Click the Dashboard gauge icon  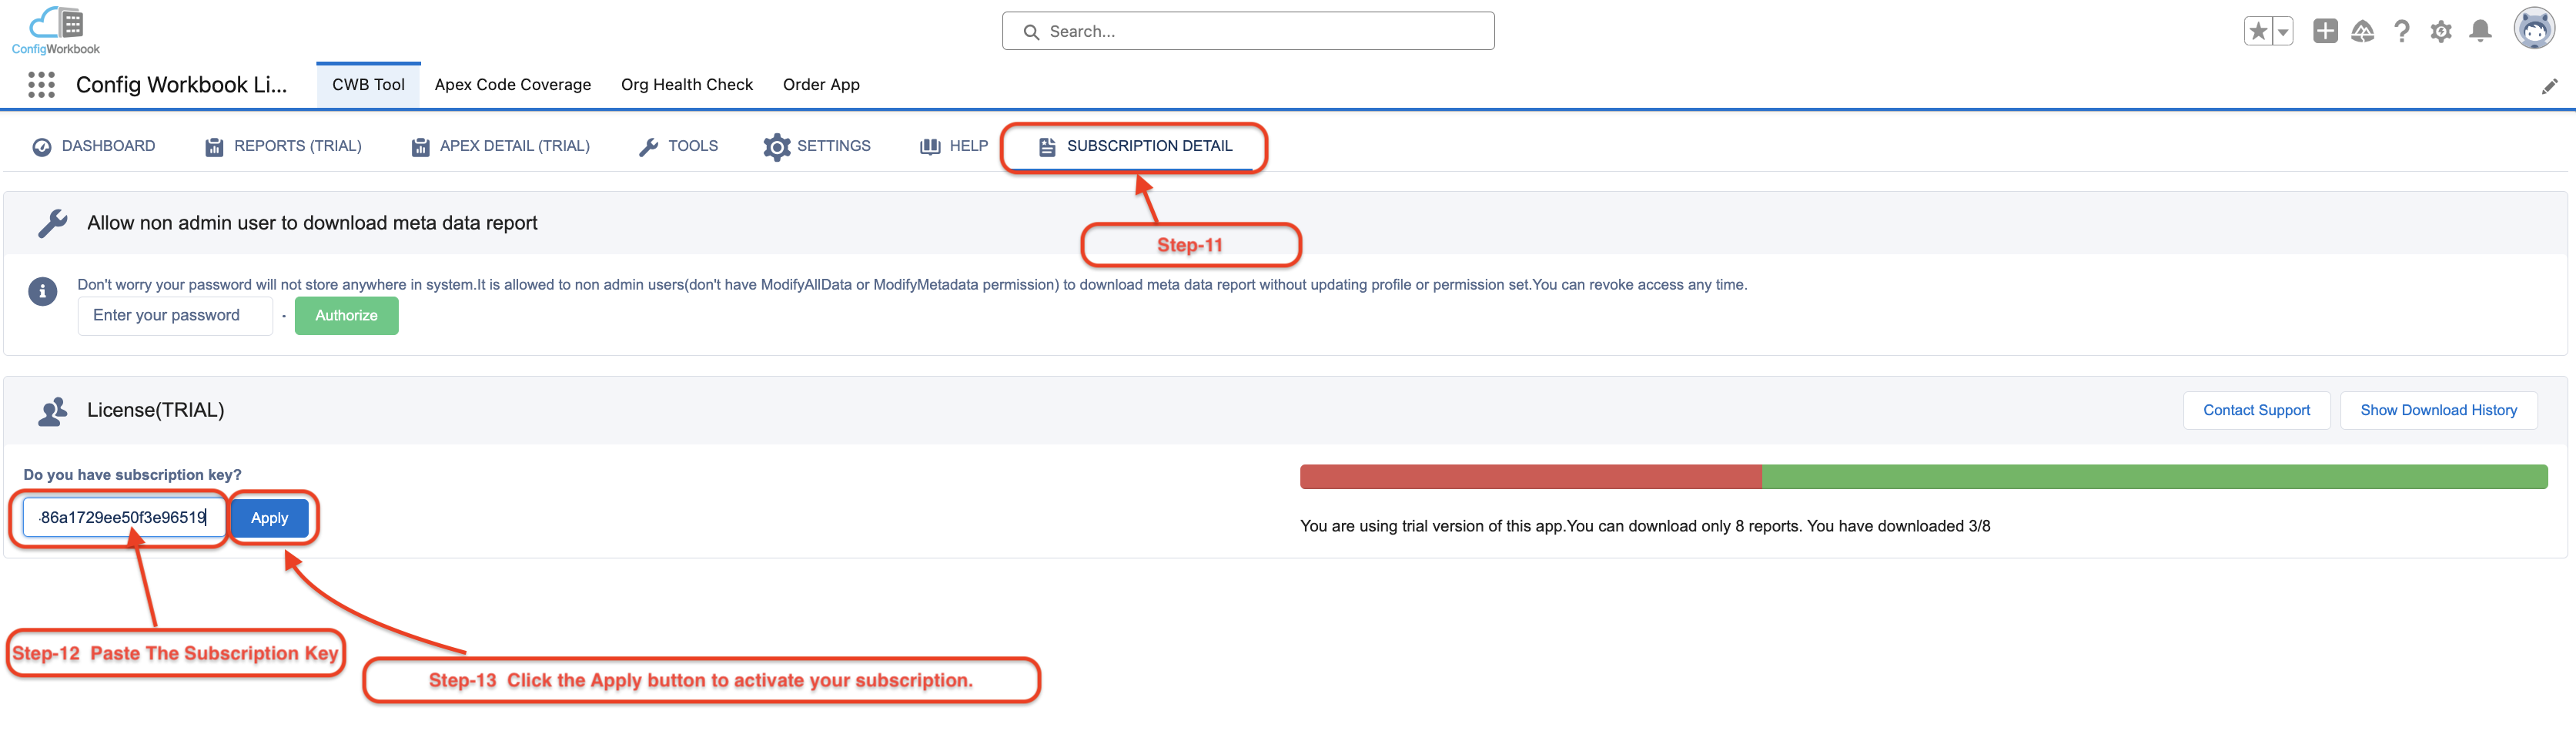tap(42, 147)
